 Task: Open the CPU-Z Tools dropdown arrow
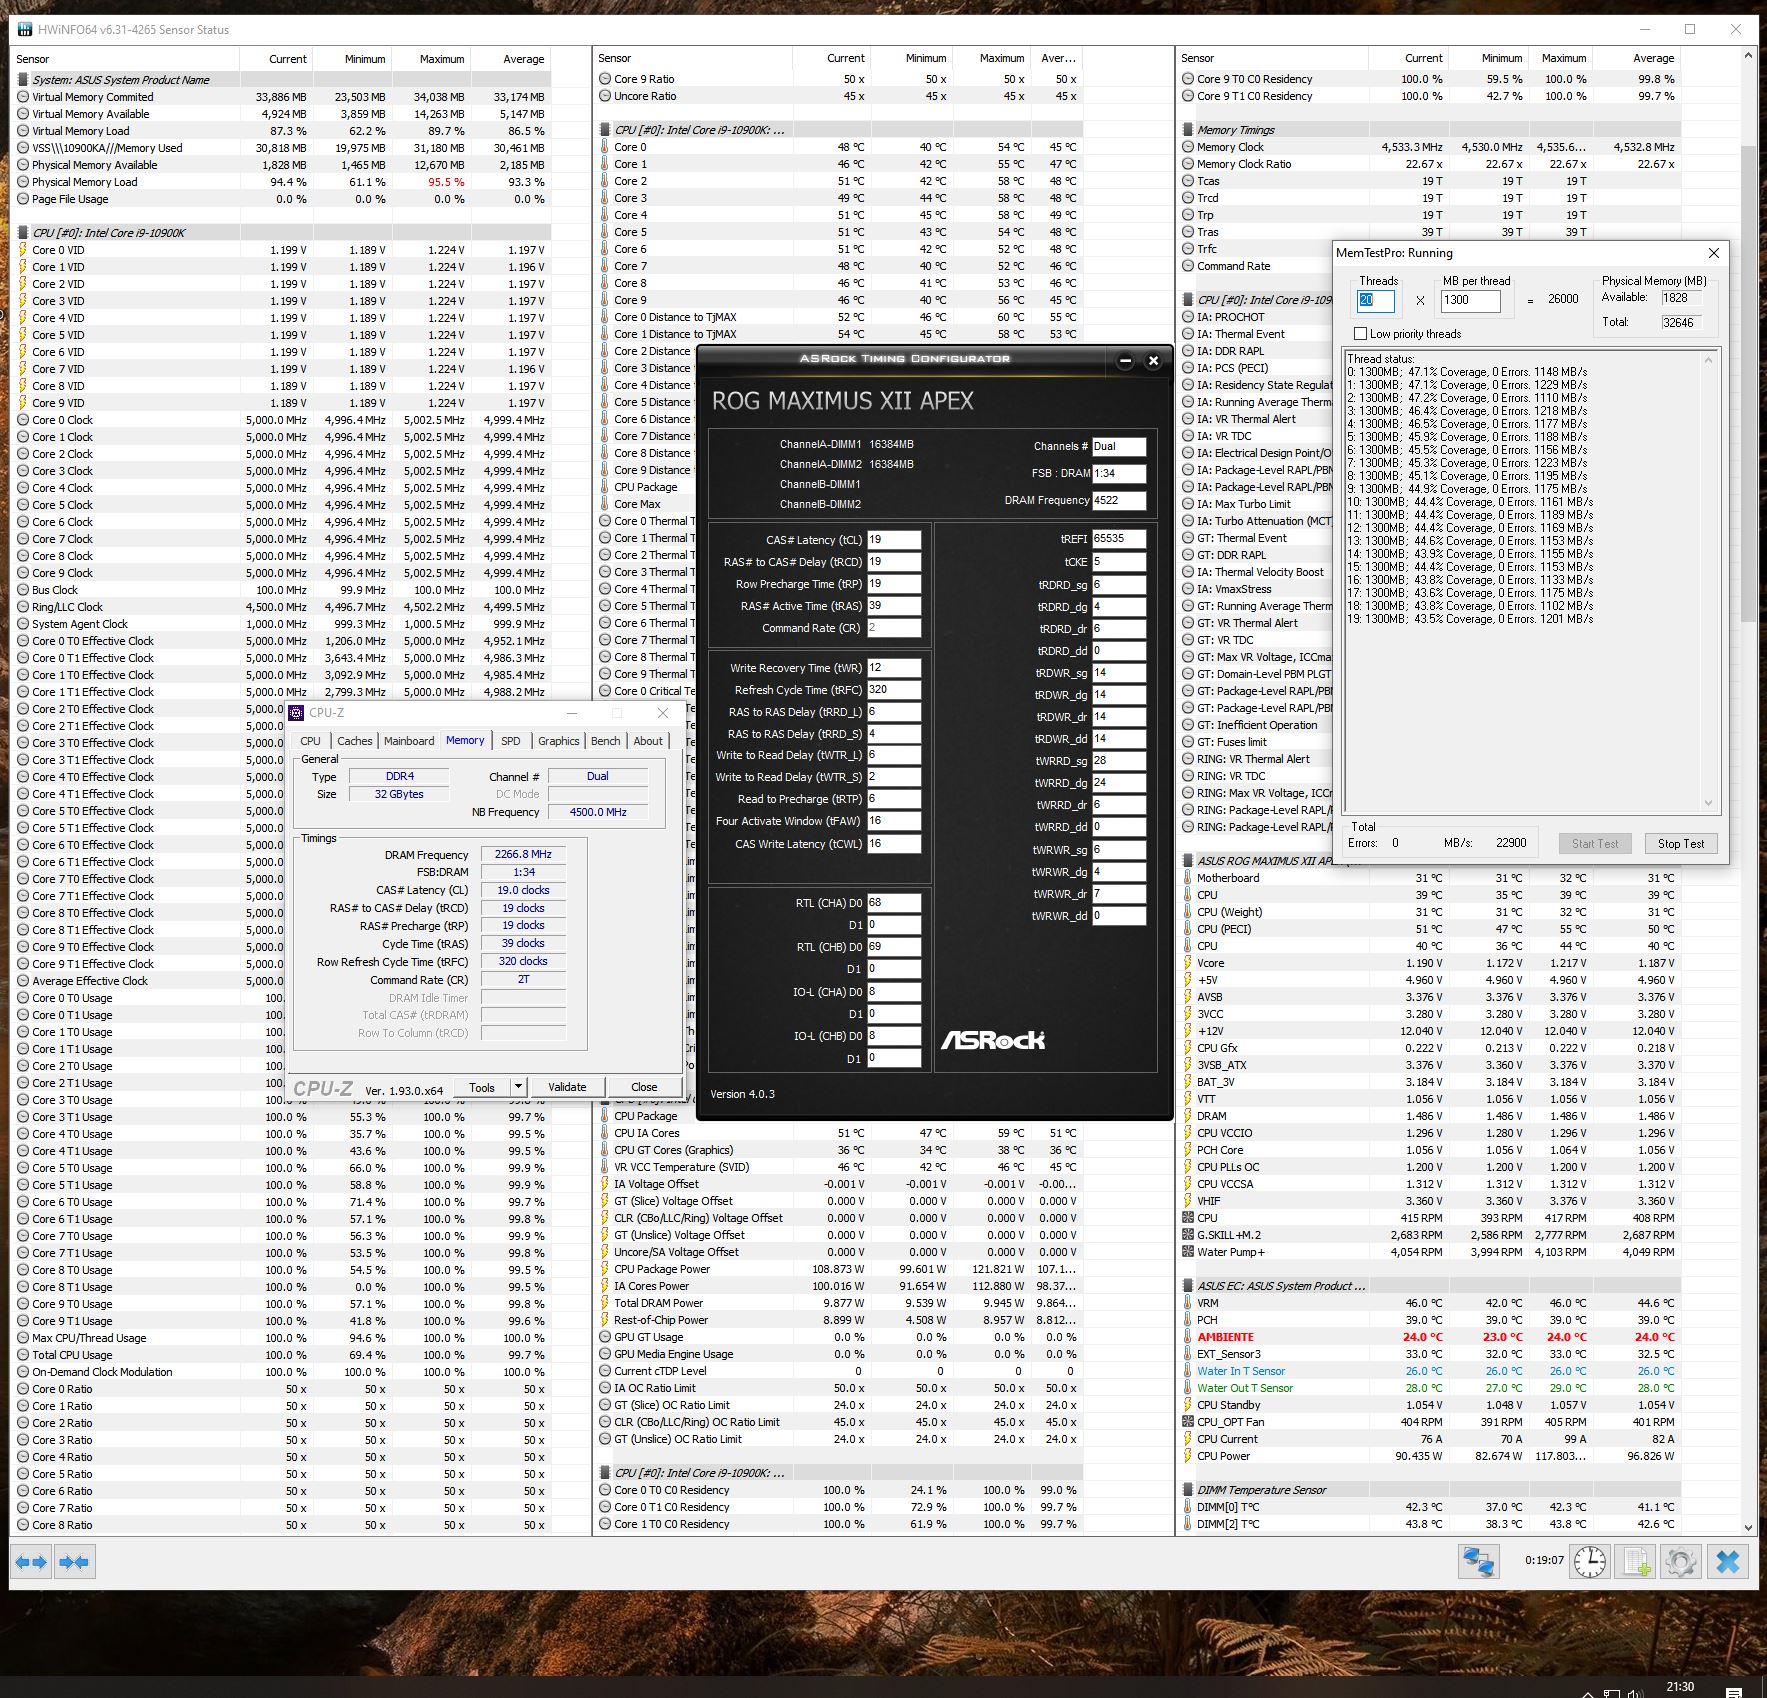tap(518, 1087)
